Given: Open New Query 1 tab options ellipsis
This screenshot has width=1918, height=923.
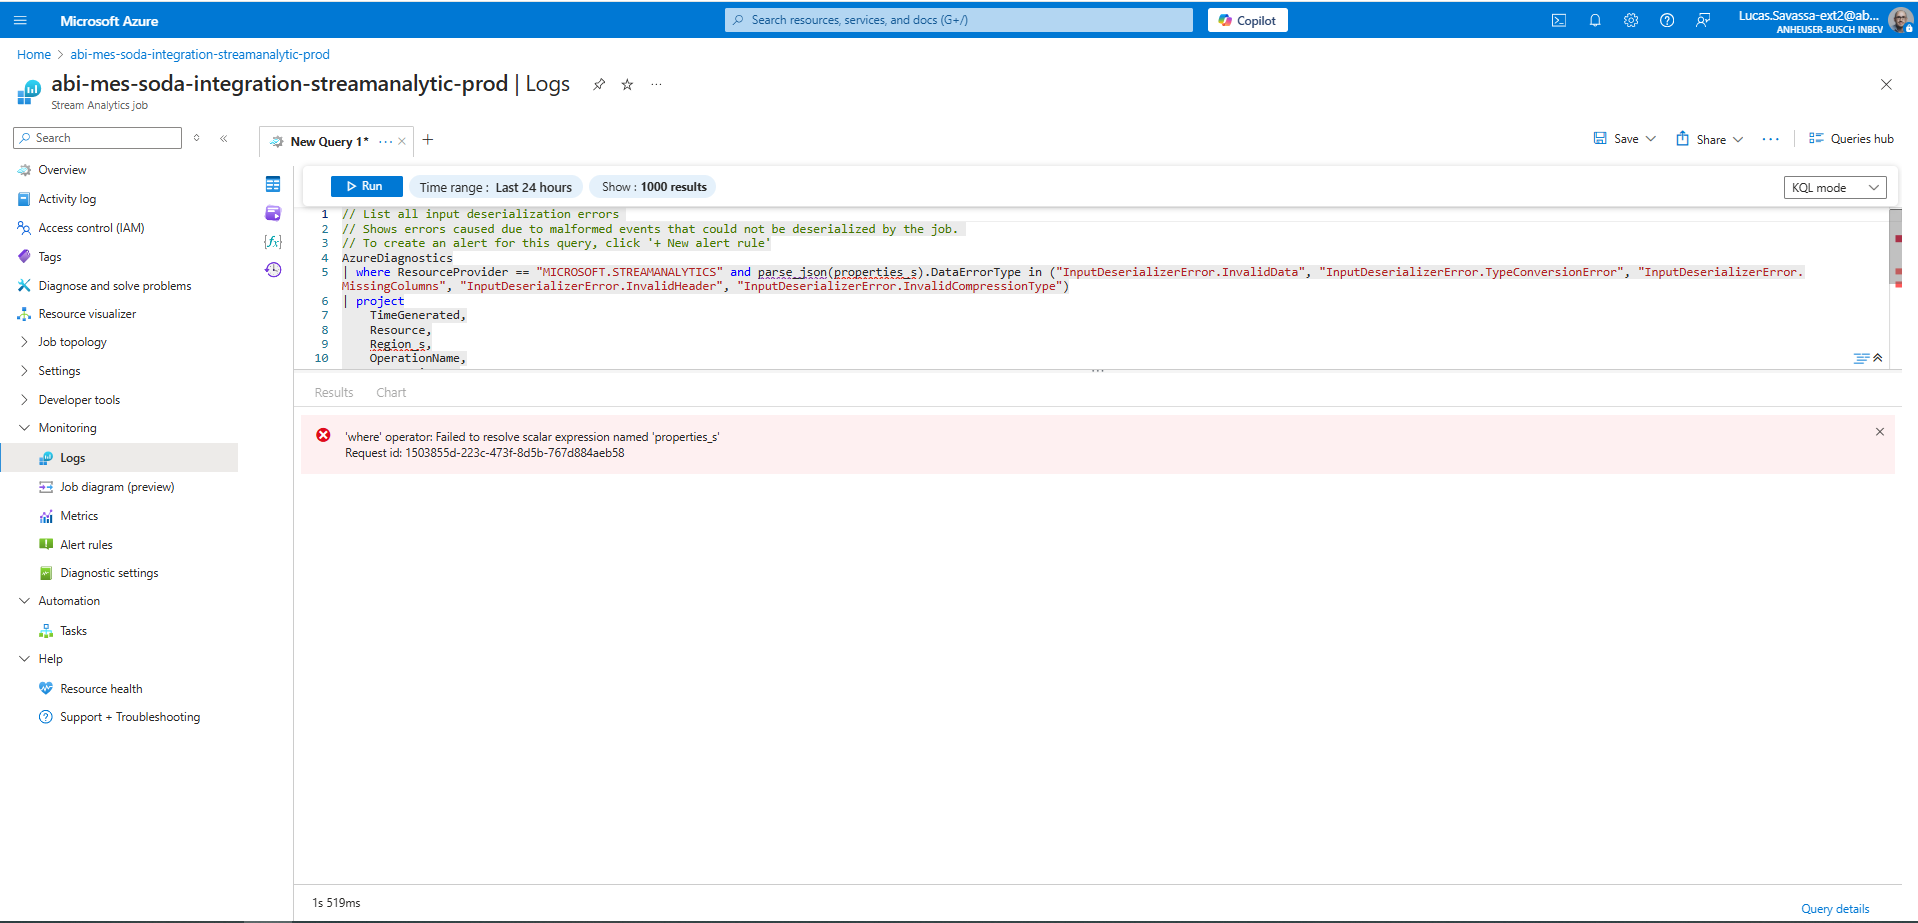Looking at the screenshot, I should pyautogui.click(x=386, y=142).
